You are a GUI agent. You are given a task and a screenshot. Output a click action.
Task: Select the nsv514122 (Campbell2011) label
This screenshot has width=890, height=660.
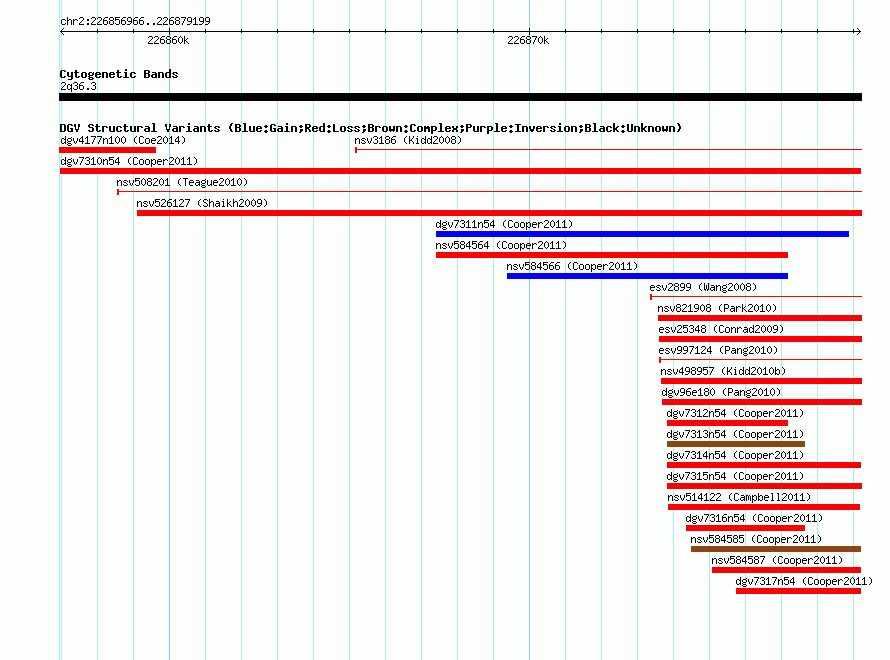739,497
